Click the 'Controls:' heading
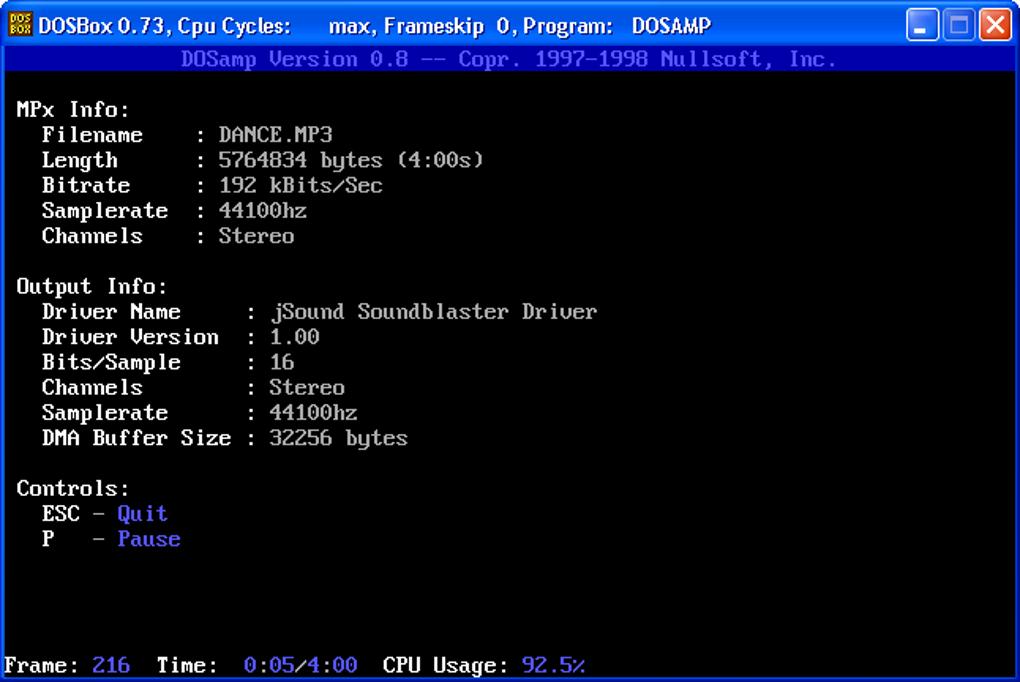The height and width of the screenshot is (682, 1020). point(73,488)
